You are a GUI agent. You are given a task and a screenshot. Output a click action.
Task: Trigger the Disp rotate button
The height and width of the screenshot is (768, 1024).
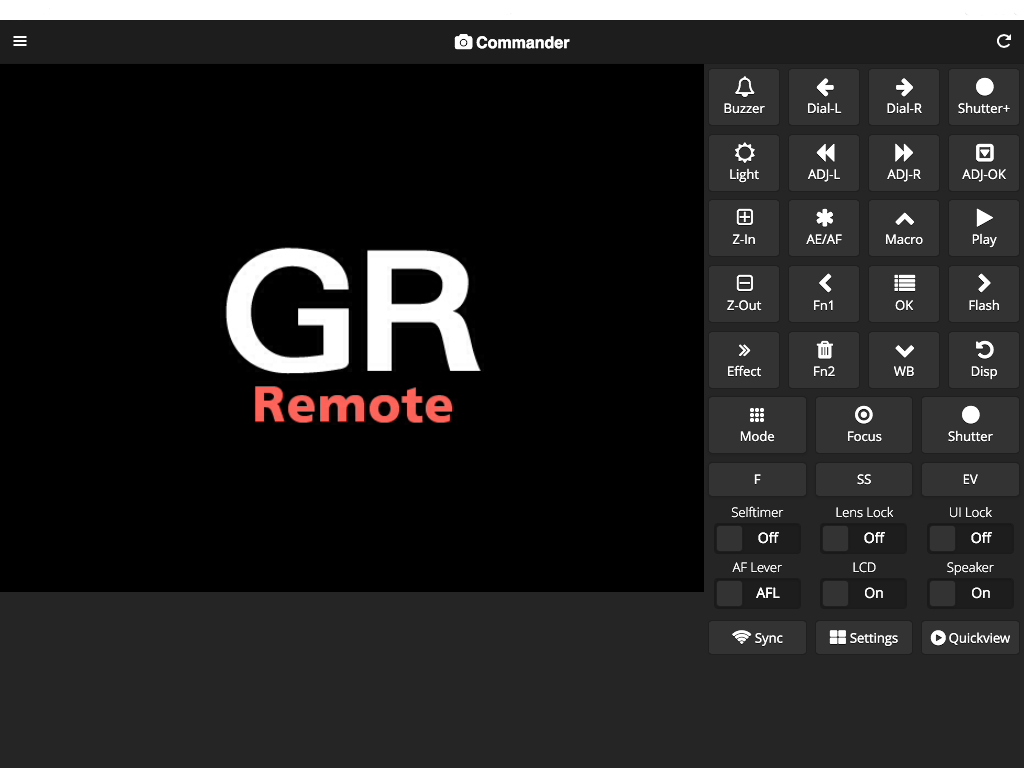point(983,359)
